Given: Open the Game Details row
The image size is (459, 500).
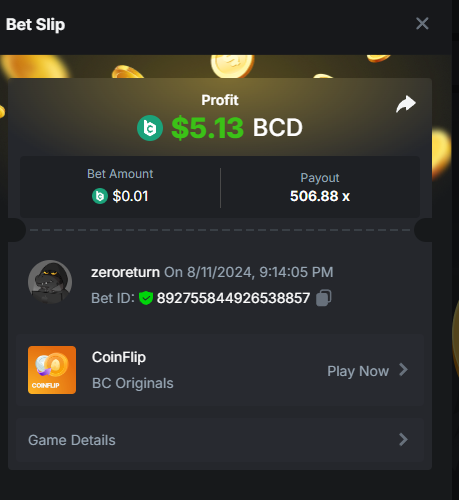Looking at the screenshot, I should [220, 440].
